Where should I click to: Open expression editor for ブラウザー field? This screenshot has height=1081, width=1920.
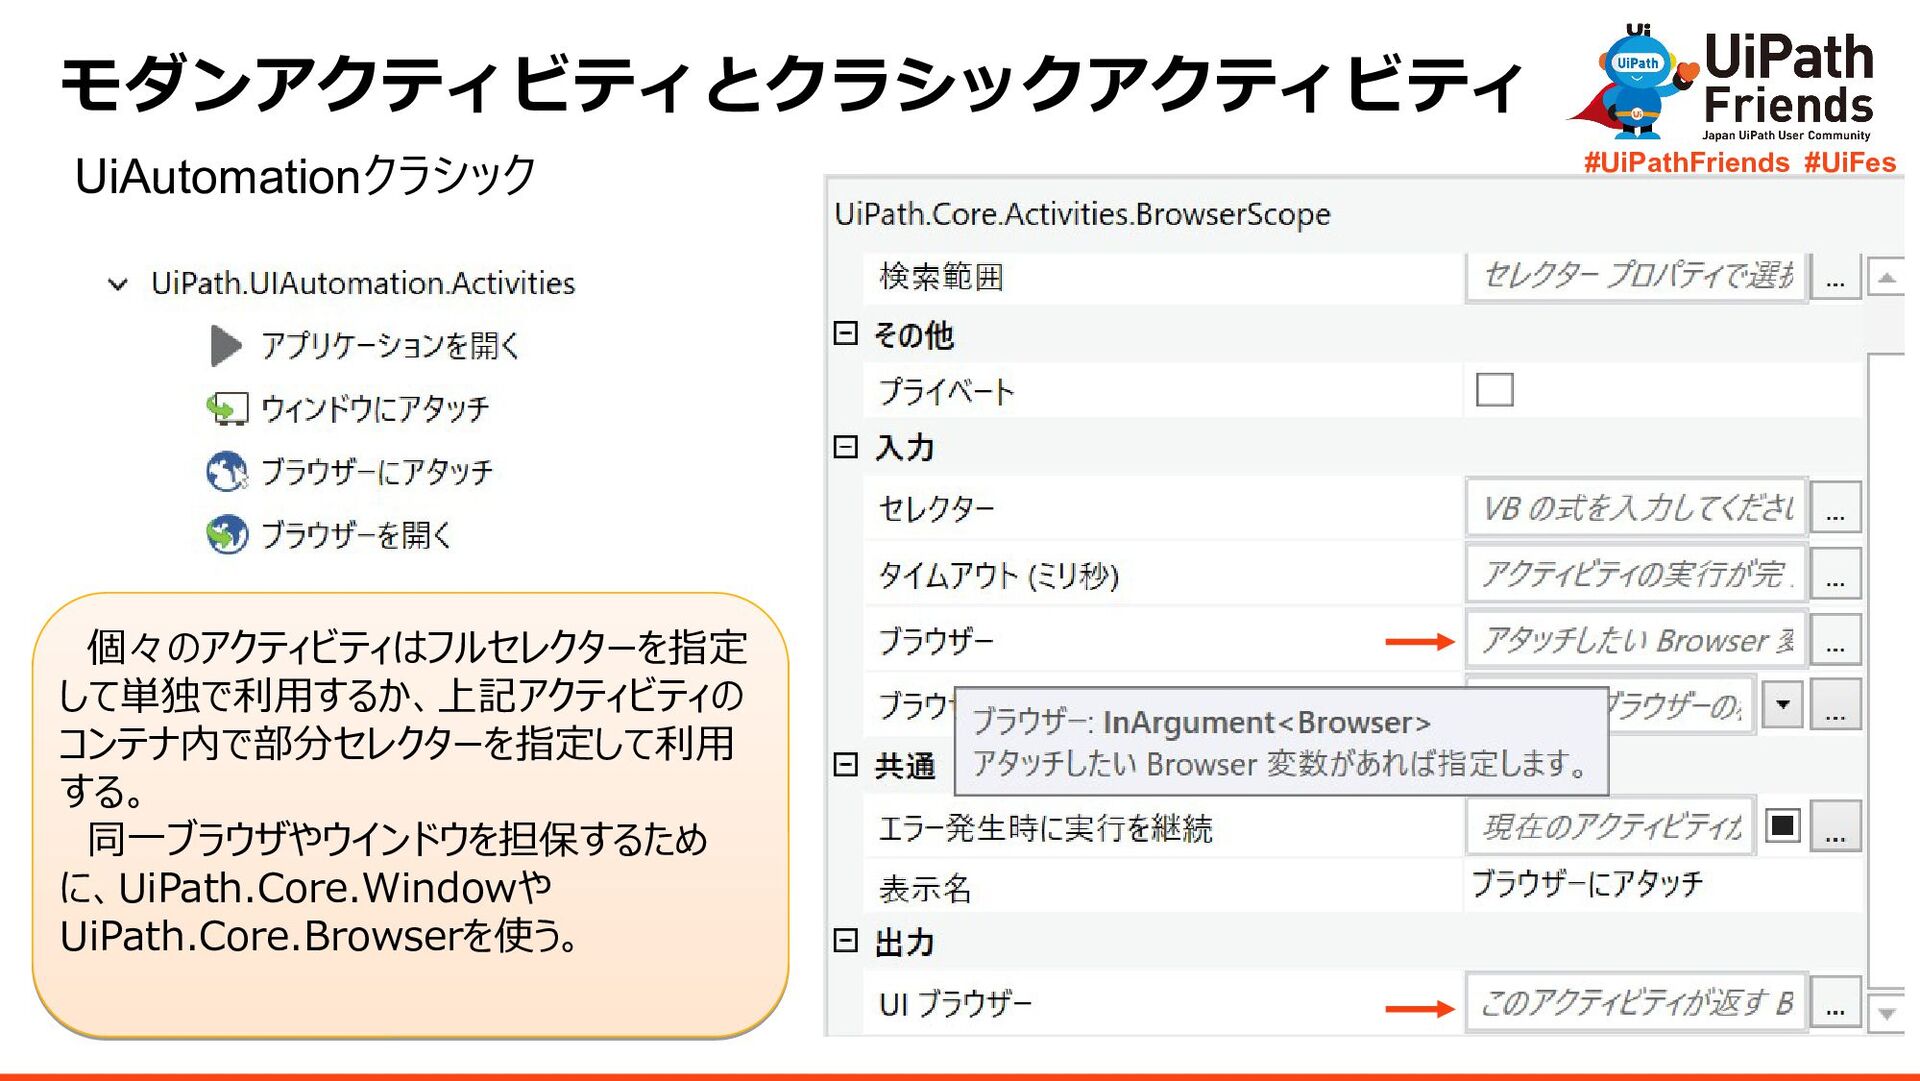point(1835,639)
